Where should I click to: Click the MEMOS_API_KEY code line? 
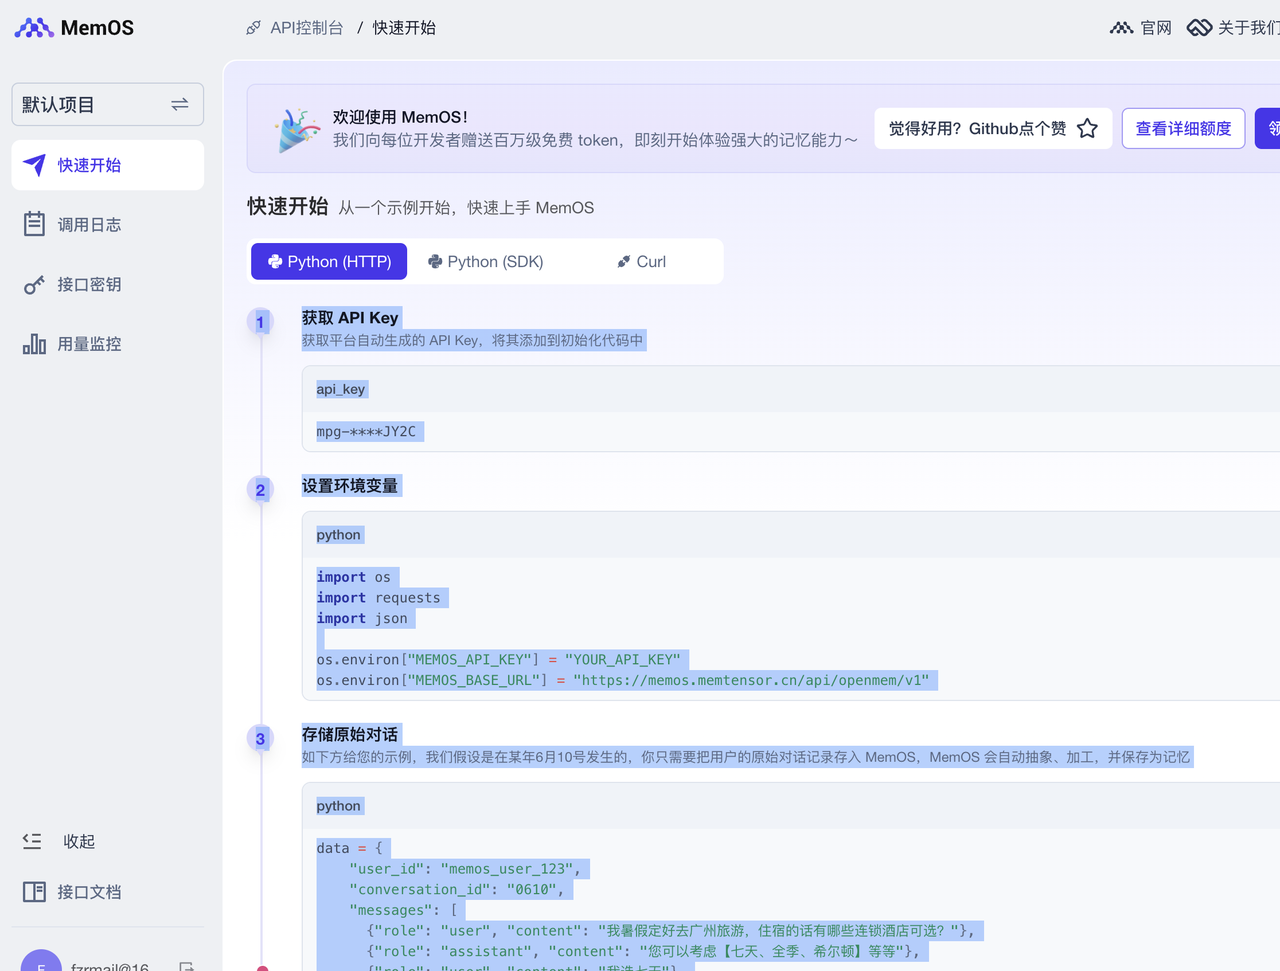tap(499, 659)
